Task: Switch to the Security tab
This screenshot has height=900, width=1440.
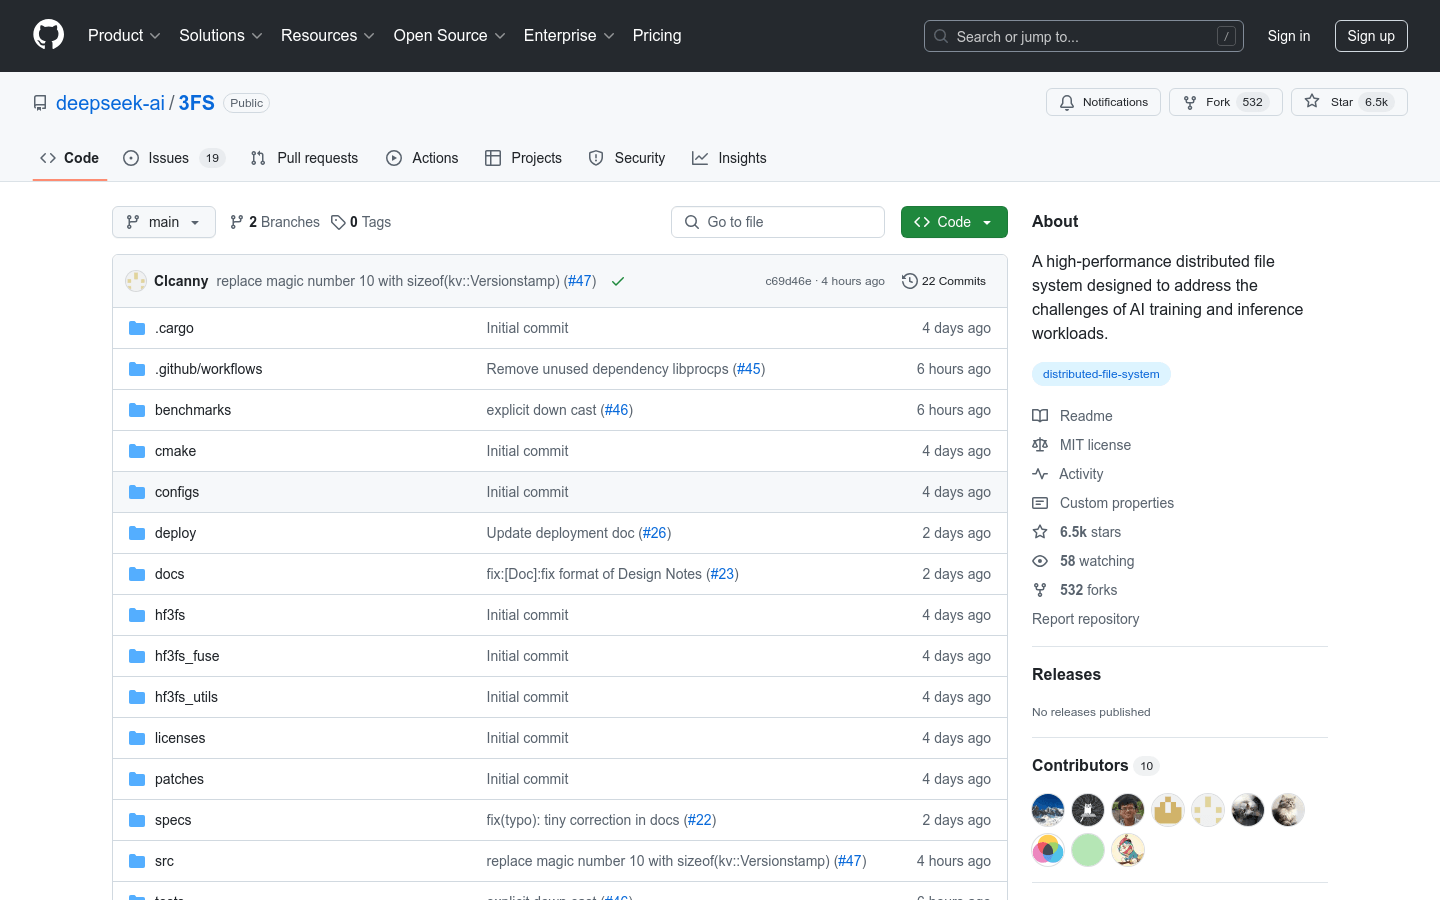Action: (627, 158)
